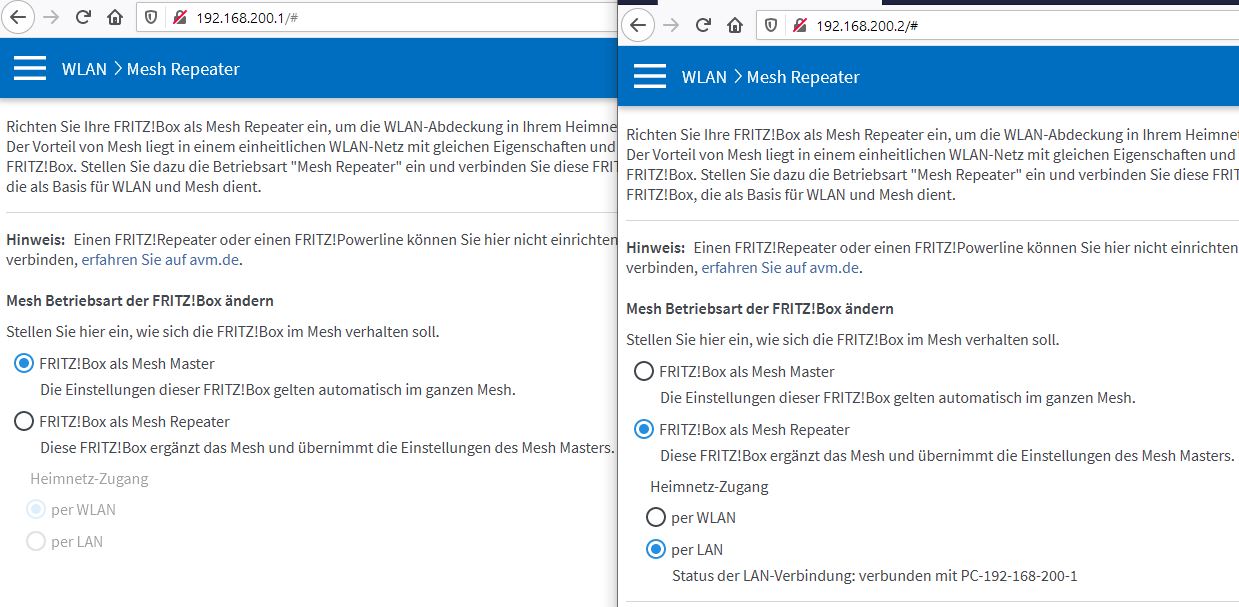Screen dimensions: 1239x607
Task: Click WLAN breadcrumb in 192.168.200.2 window
Action: click(x=704, y=77)
